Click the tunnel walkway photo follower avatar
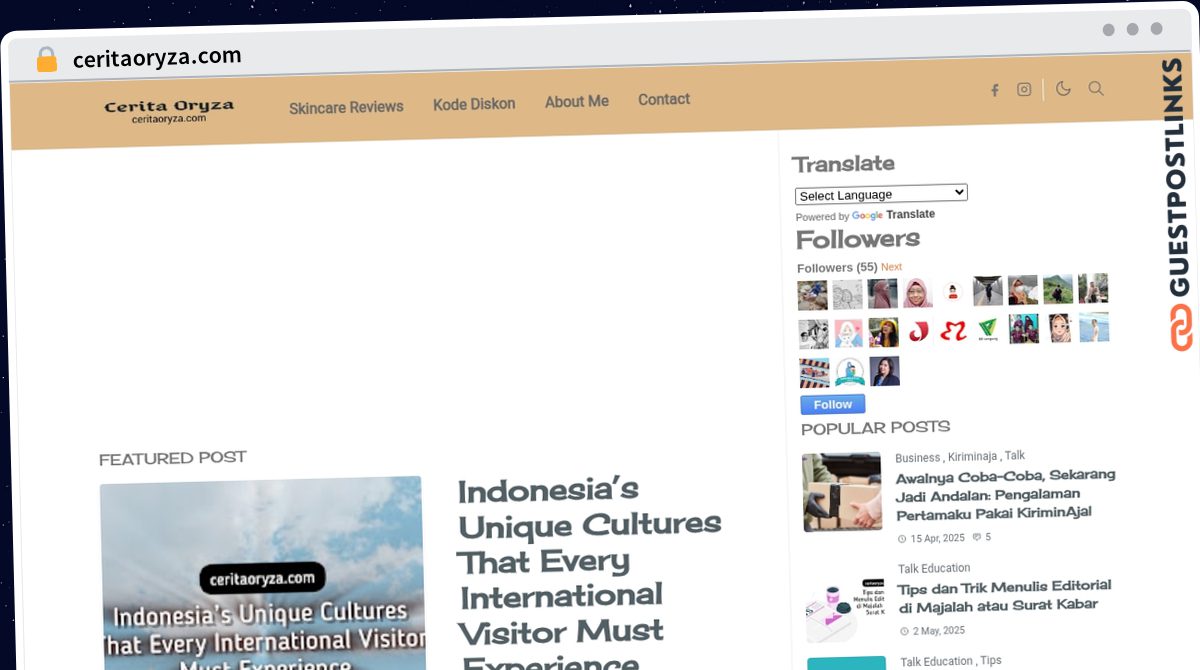 (988, 291)
